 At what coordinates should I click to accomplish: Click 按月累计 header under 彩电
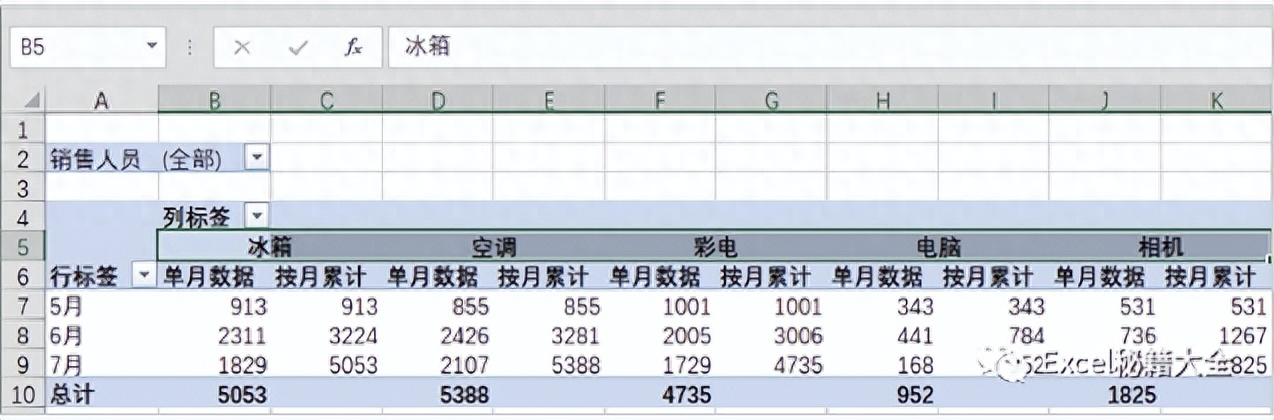click(x=771, y=276)
